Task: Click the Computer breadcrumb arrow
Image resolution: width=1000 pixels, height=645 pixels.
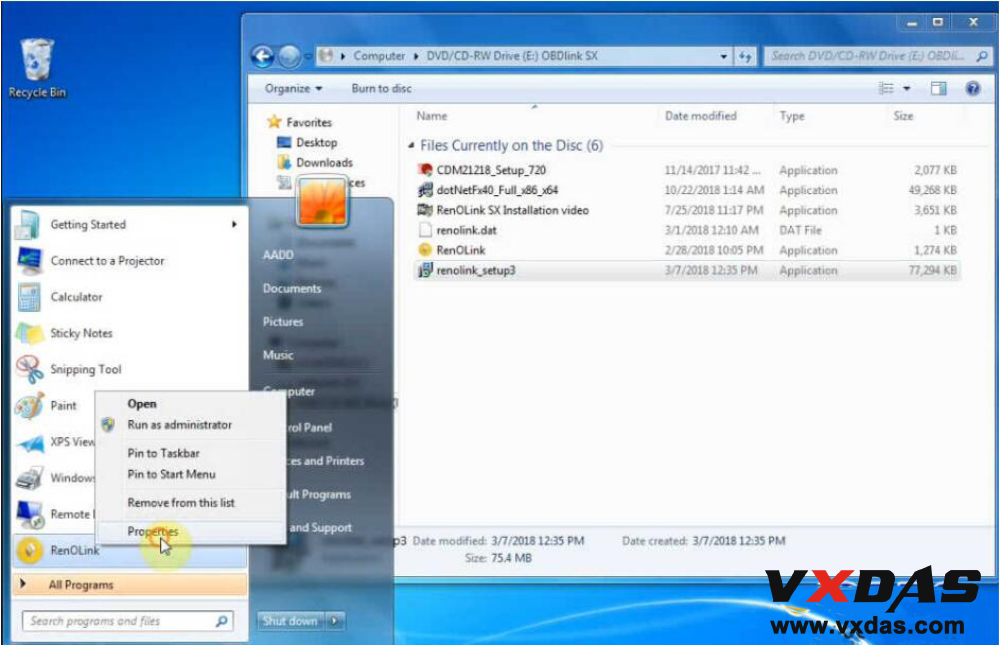Action: point(416,56)
